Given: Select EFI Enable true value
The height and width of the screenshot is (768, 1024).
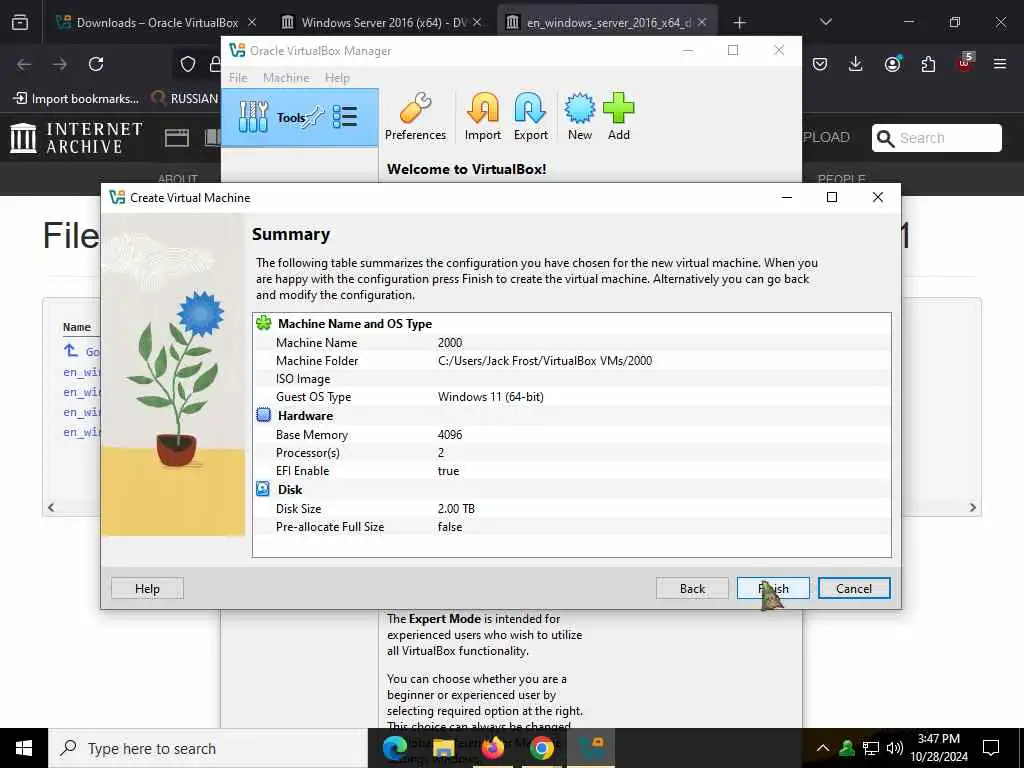Looking at the screenshot, I should [x=448, y=471].
